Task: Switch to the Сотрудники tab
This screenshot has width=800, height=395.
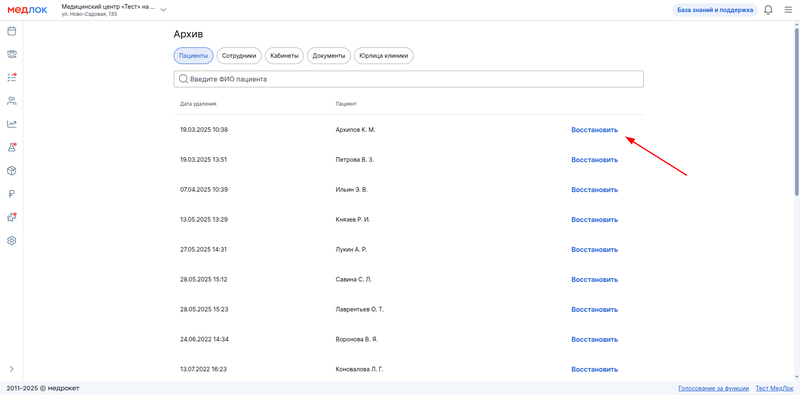Action: coord(239,56)
